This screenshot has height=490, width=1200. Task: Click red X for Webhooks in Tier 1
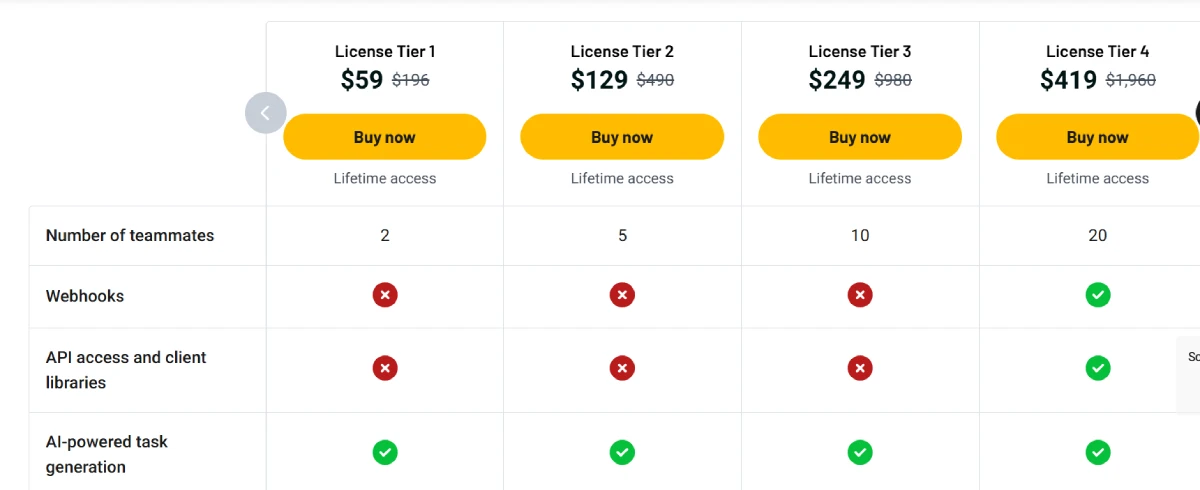coord(385,295)
